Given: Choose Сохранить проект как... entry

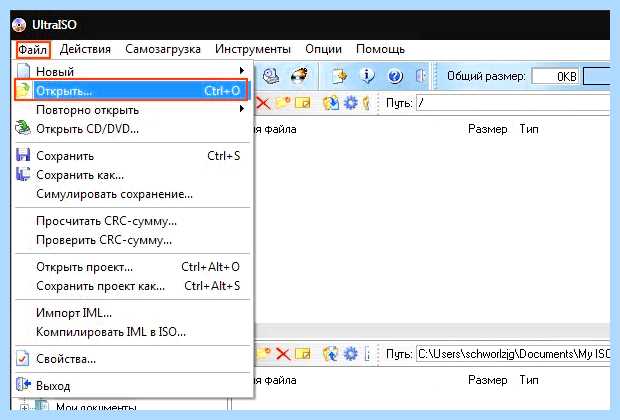Looking at the screenshot, I should tap(132, 286).
